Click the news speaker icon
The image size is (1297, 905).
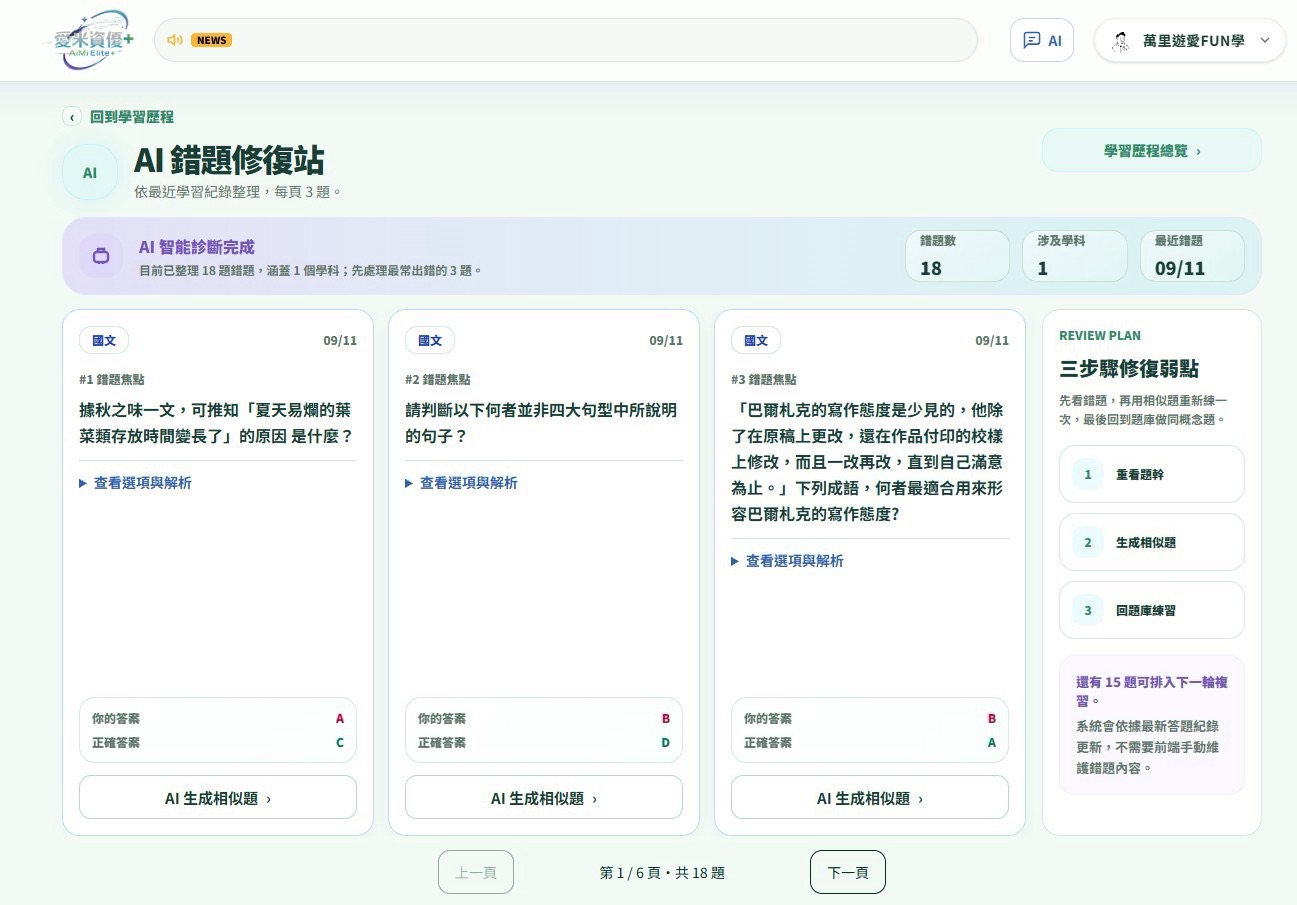pos(175,40)
